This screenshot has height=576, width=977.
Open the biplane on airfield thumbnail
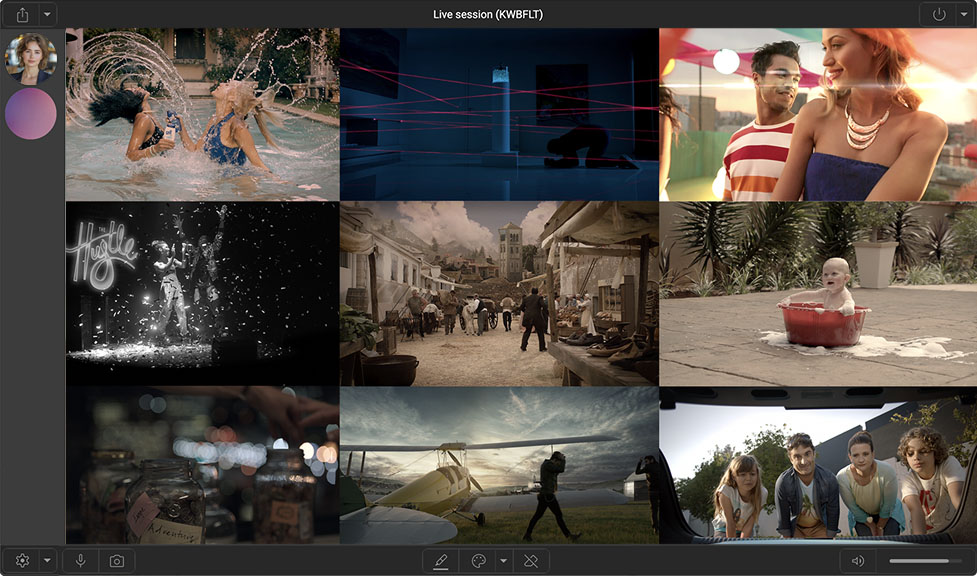499,466
